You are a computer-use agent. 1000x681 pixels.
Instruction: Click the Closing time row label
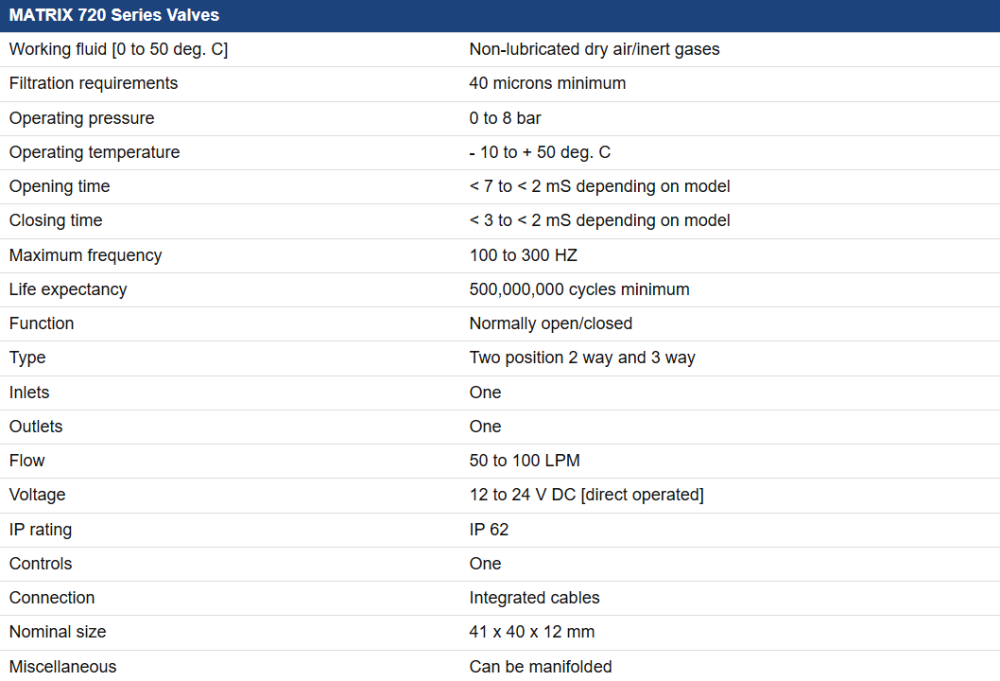coord(56,220)
